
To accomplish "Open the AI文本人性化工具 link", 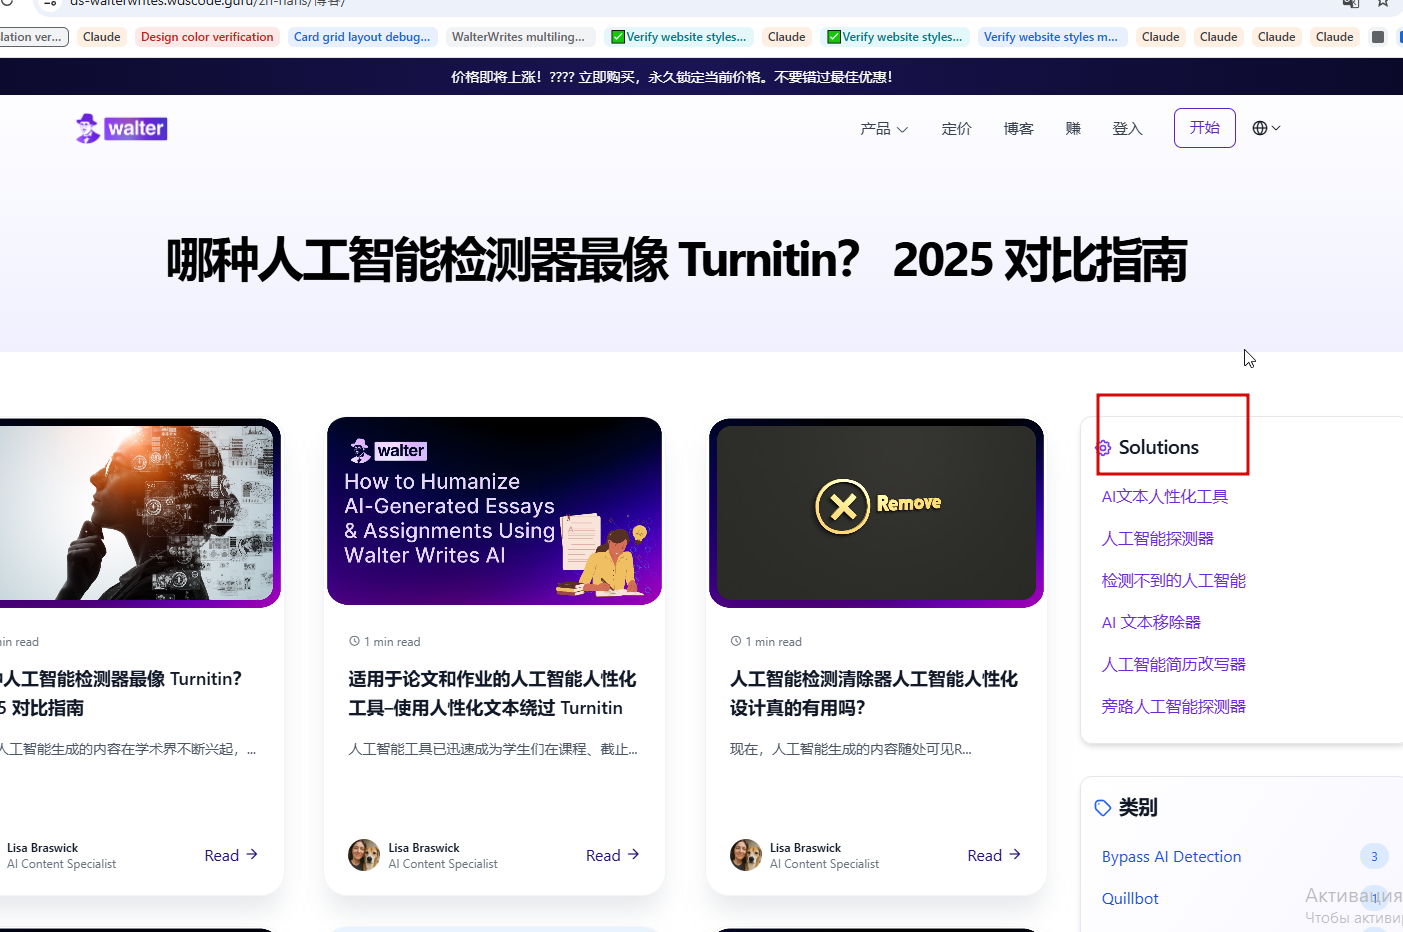I will pyautogui.click(x=1164, y=497).
